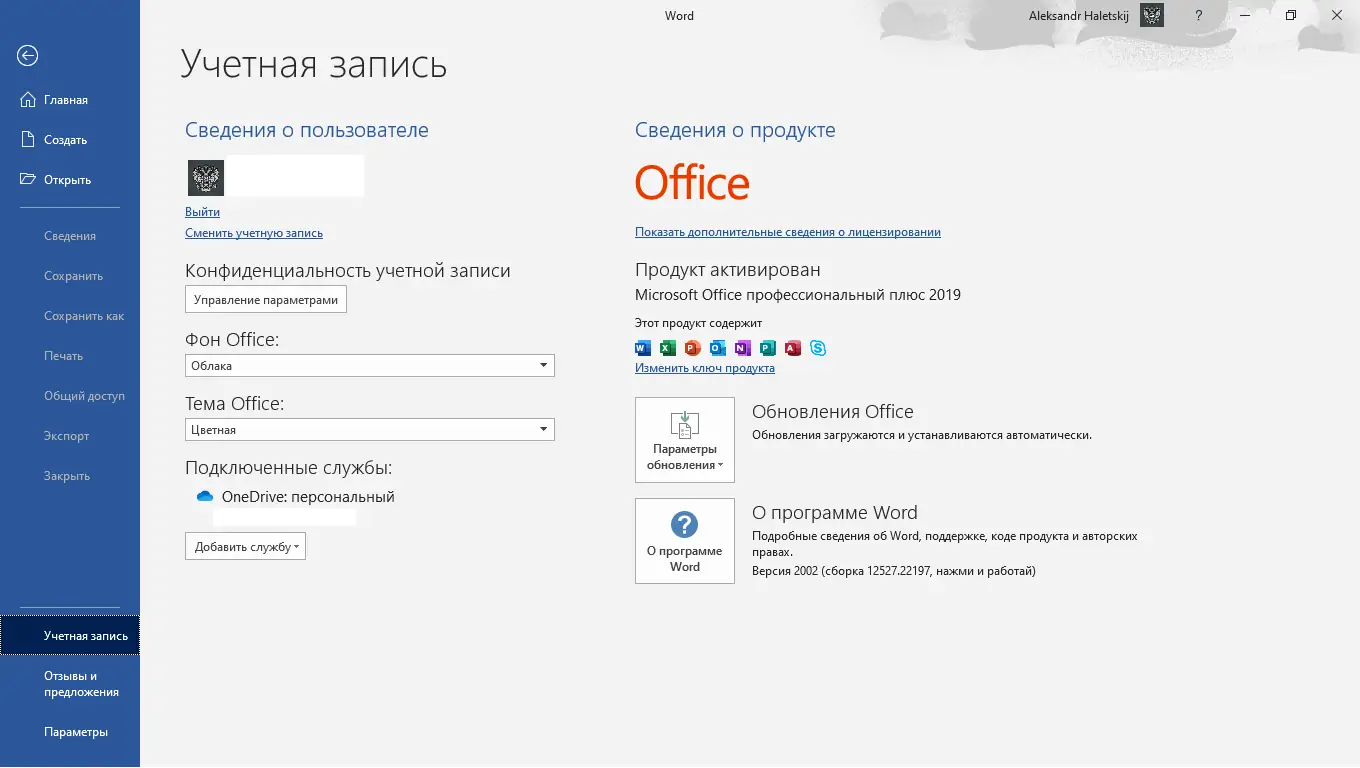Switch to Отзывы и предложения

tap(81, 682)
